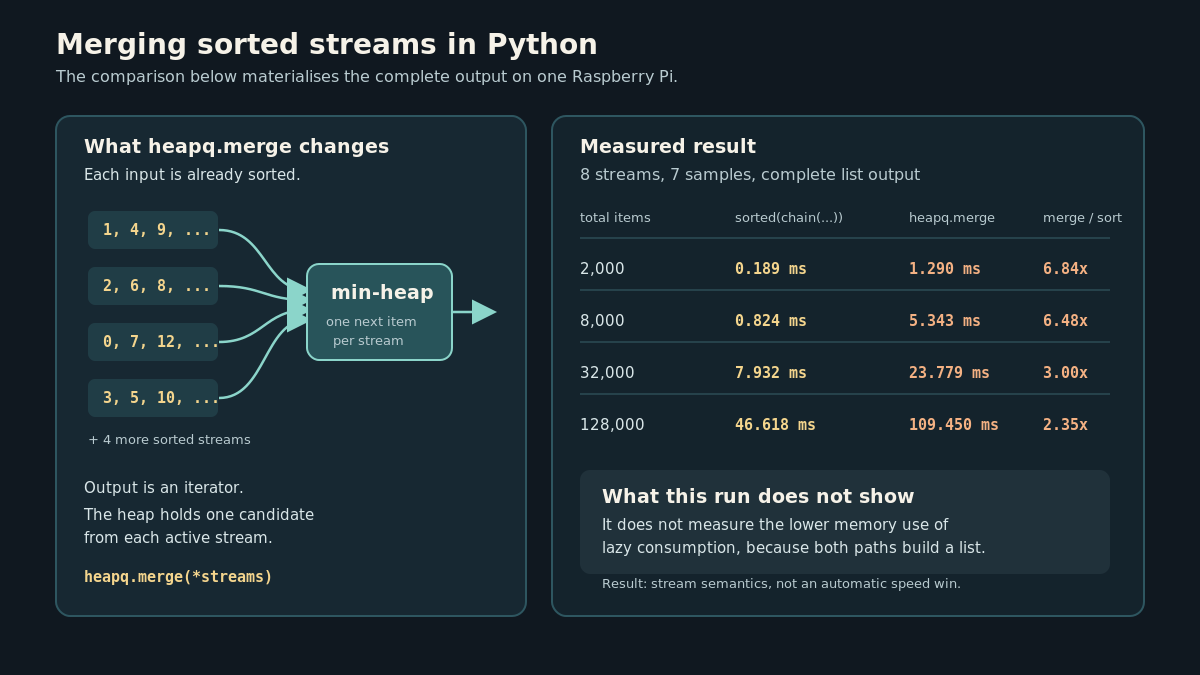The width and height of the screenshot is (1200, 675).
Task: Click '+ 4 more sorted streams' note
Action: pos(169,440)
